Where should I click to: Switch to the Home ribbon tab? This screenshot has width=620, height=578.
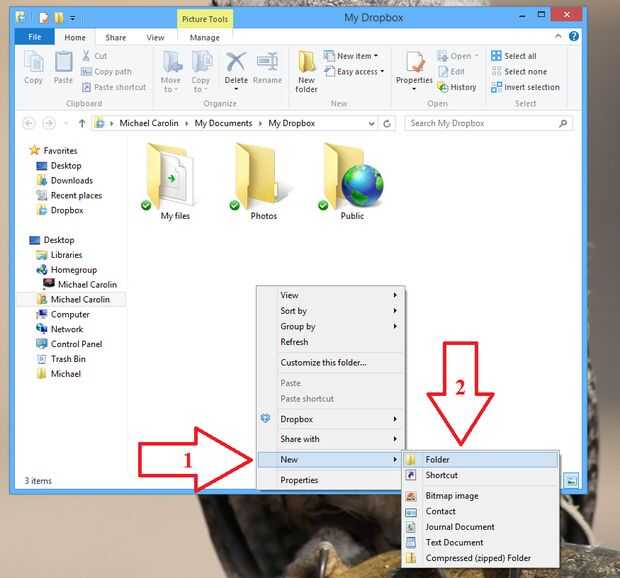(75, 37)
